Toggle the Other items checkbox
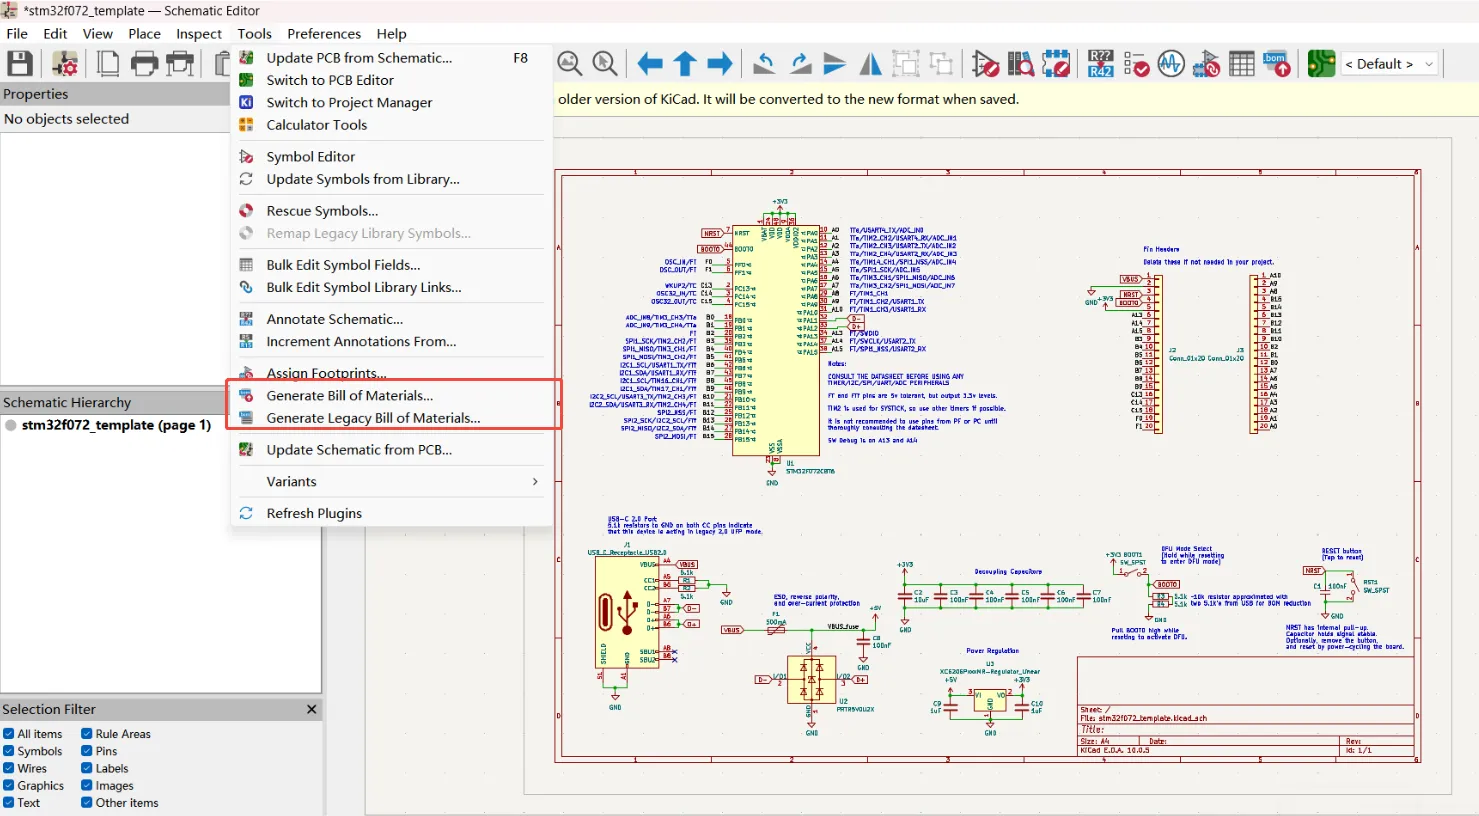Viewport: 1479px width, 816px height. tap(87, 802)
